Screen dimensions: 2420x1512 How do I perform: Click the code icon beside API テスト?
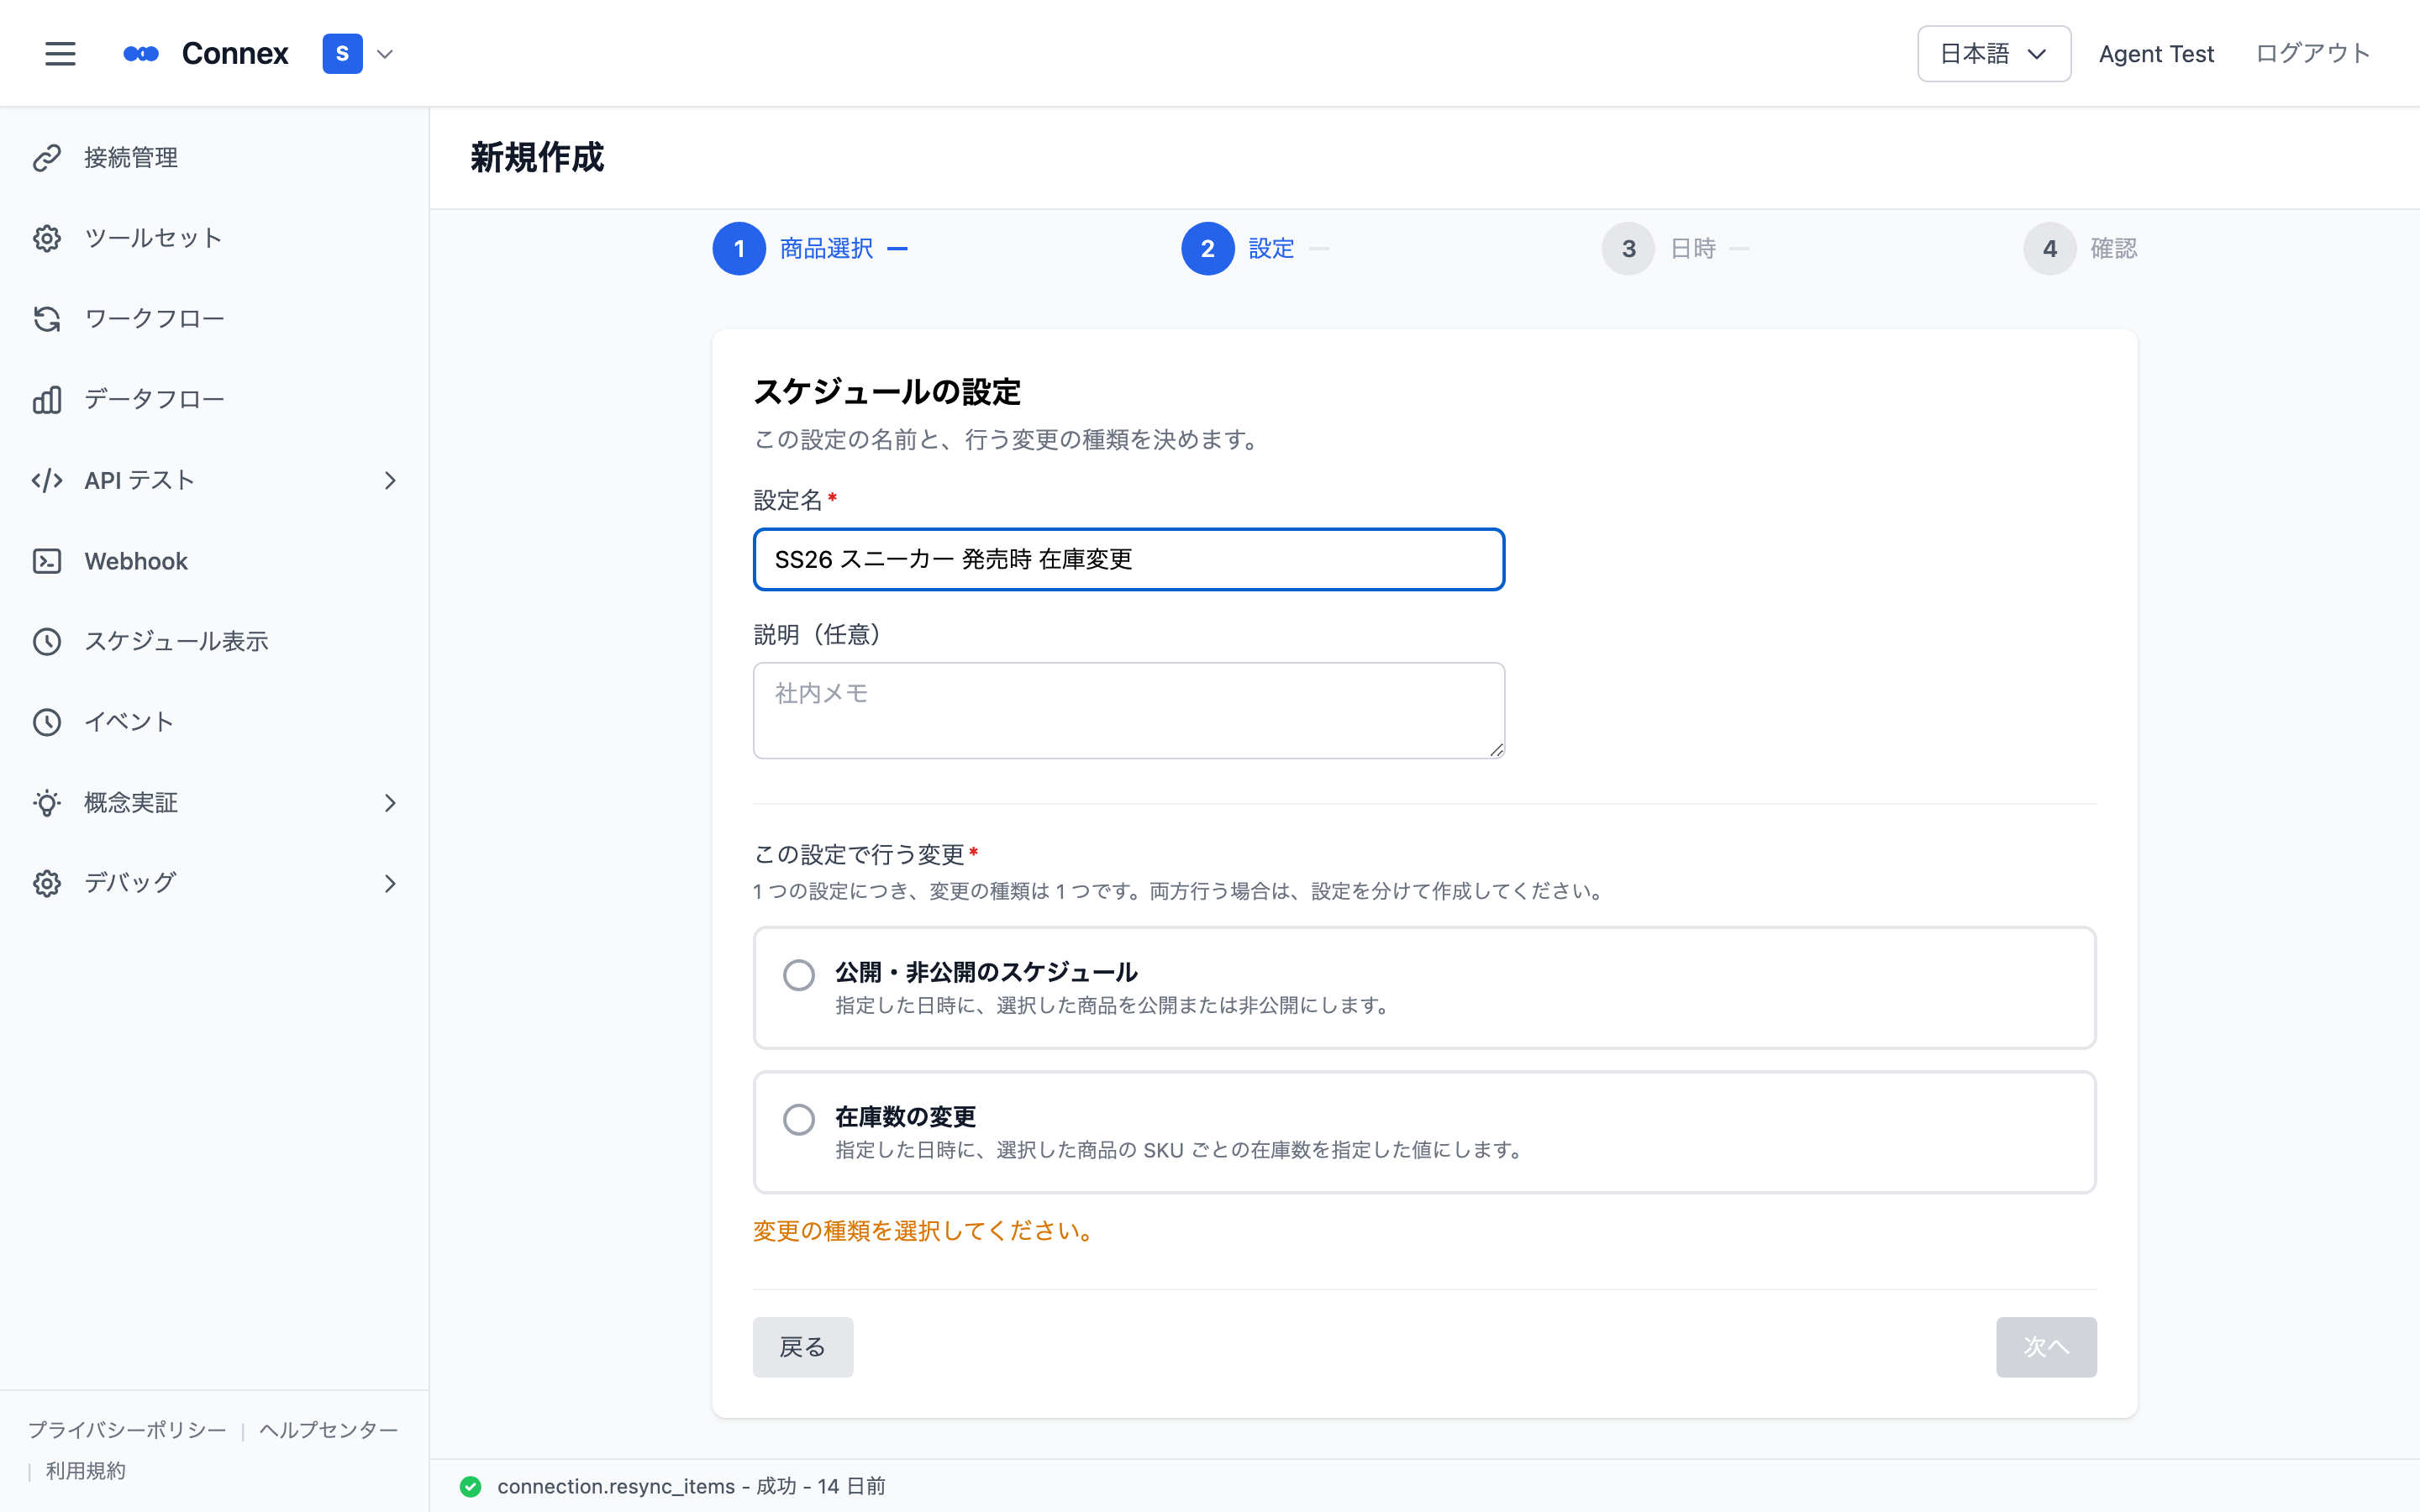tap(47, 480)
